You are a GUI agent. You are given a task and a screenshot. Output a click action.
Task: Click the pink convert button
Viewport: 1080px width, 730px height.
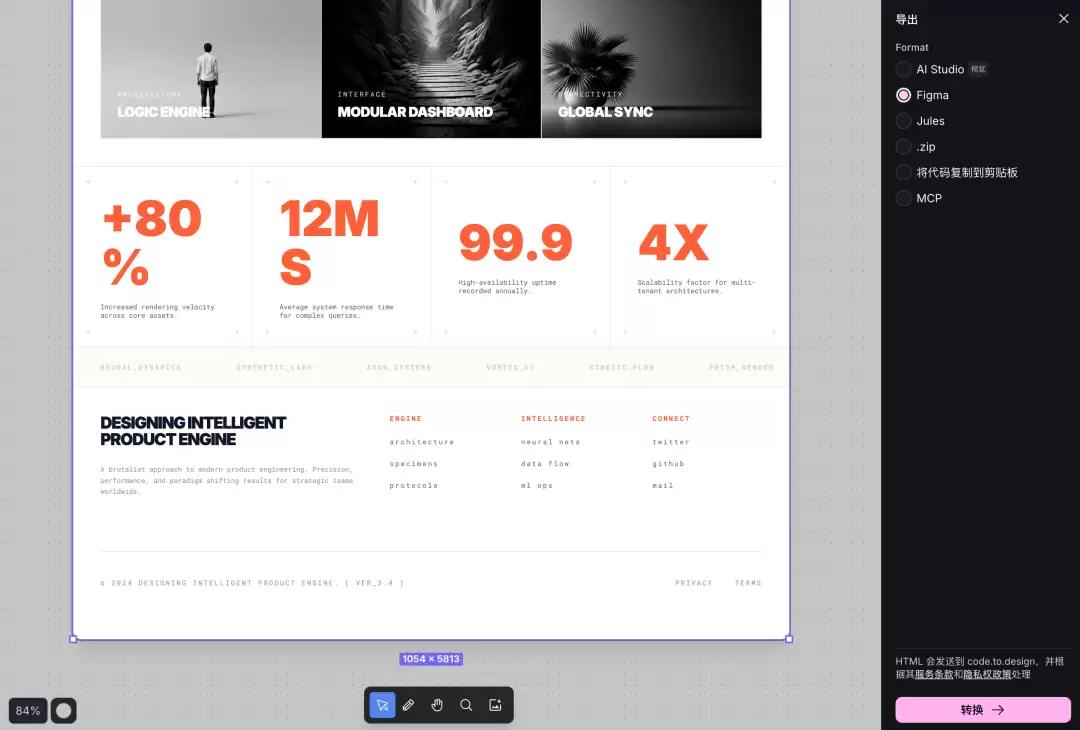coord(983,710)
